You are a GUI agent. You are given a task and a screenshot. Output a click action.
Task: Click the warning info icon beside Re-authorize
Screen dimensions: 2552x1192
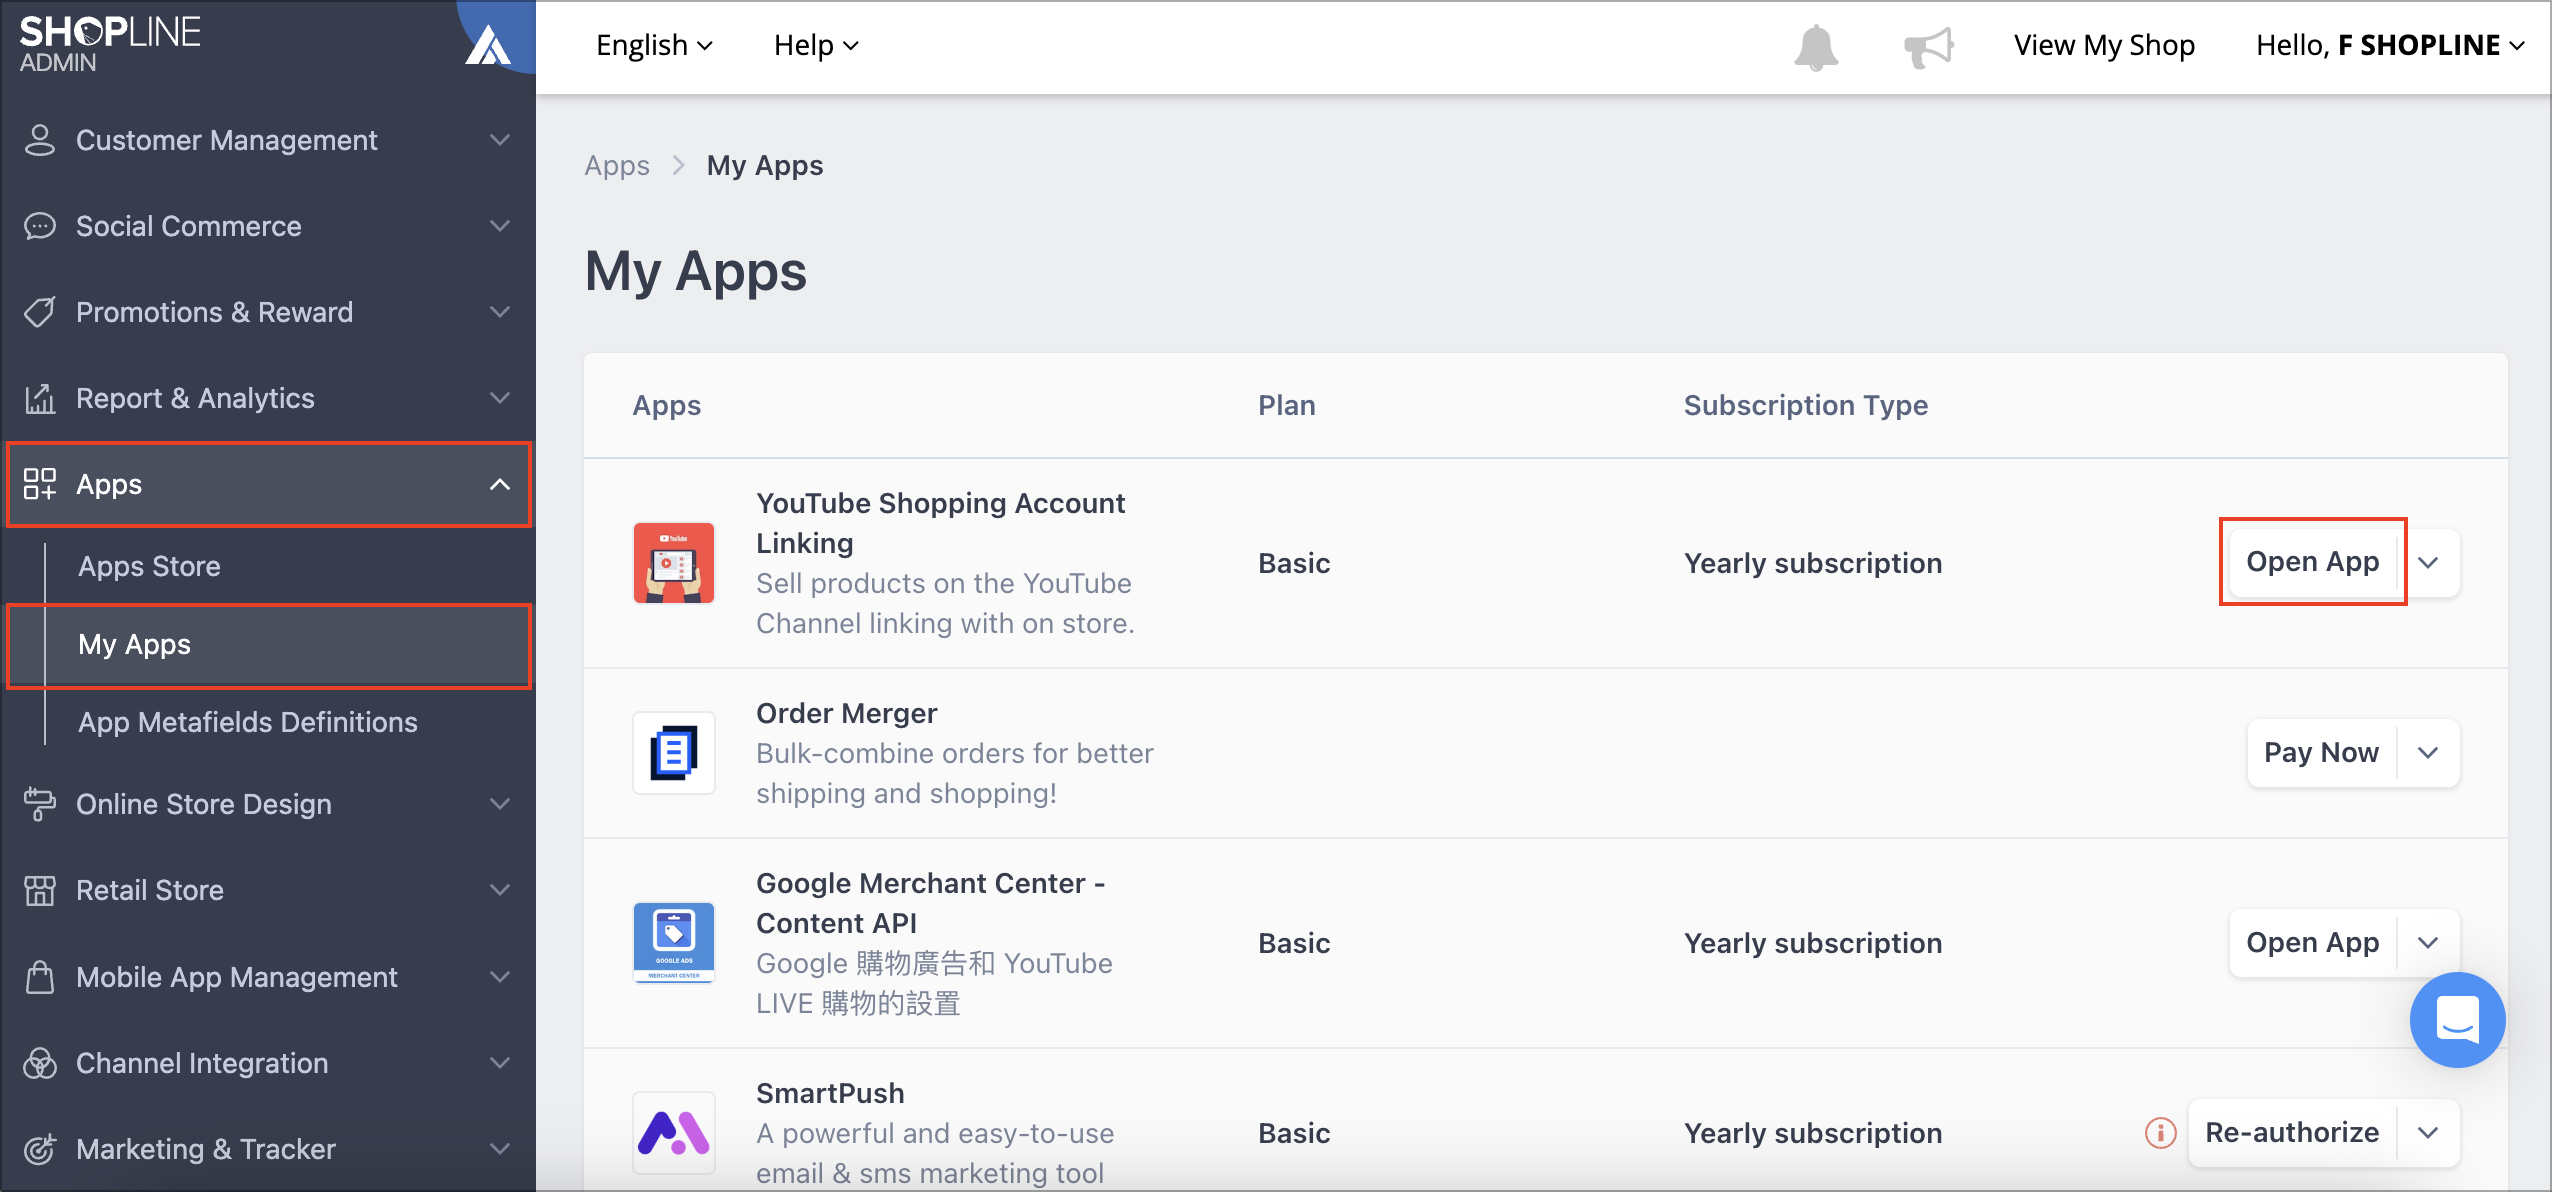(2160, 1133)
